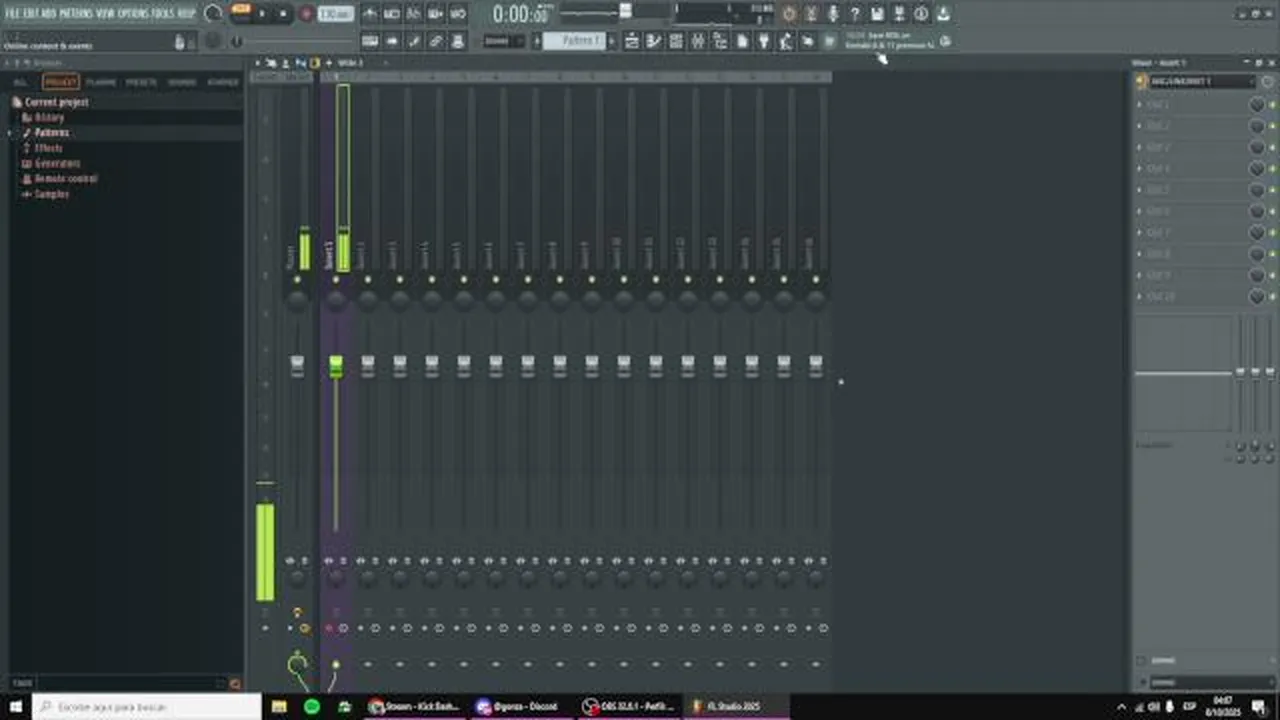Open Discord from the taskbar
The height and width of the screenshot is (720, 1280).
[x=520, y=707]
